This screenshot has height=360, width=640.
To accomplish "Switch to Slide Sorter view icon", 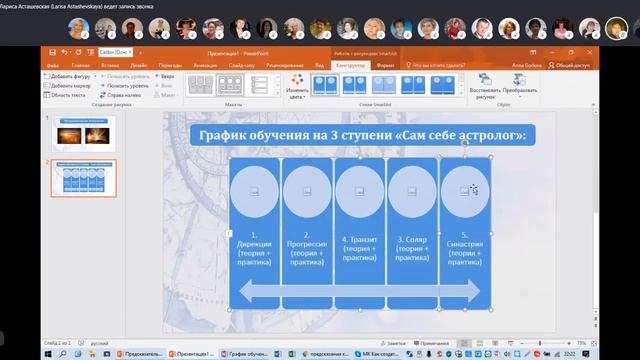I will (x=480, y=343).
